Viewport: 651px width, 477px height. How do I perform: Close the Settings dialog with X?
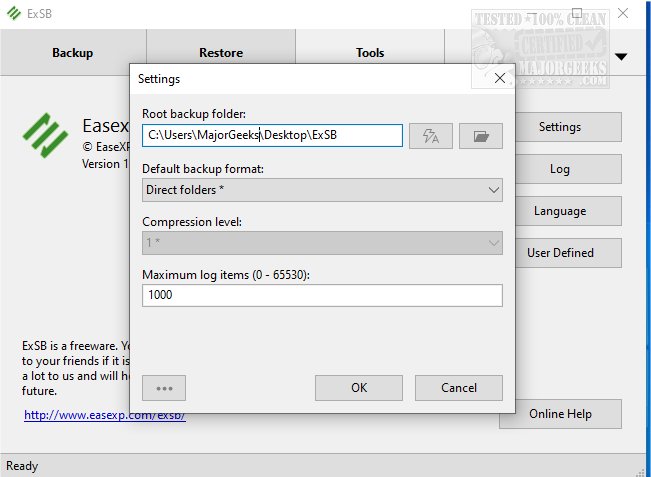click(500, 78)
